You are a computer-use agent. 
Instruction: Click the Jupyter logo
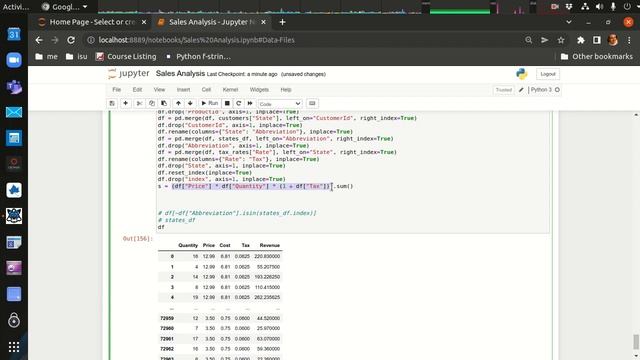[x=129, y=73]
